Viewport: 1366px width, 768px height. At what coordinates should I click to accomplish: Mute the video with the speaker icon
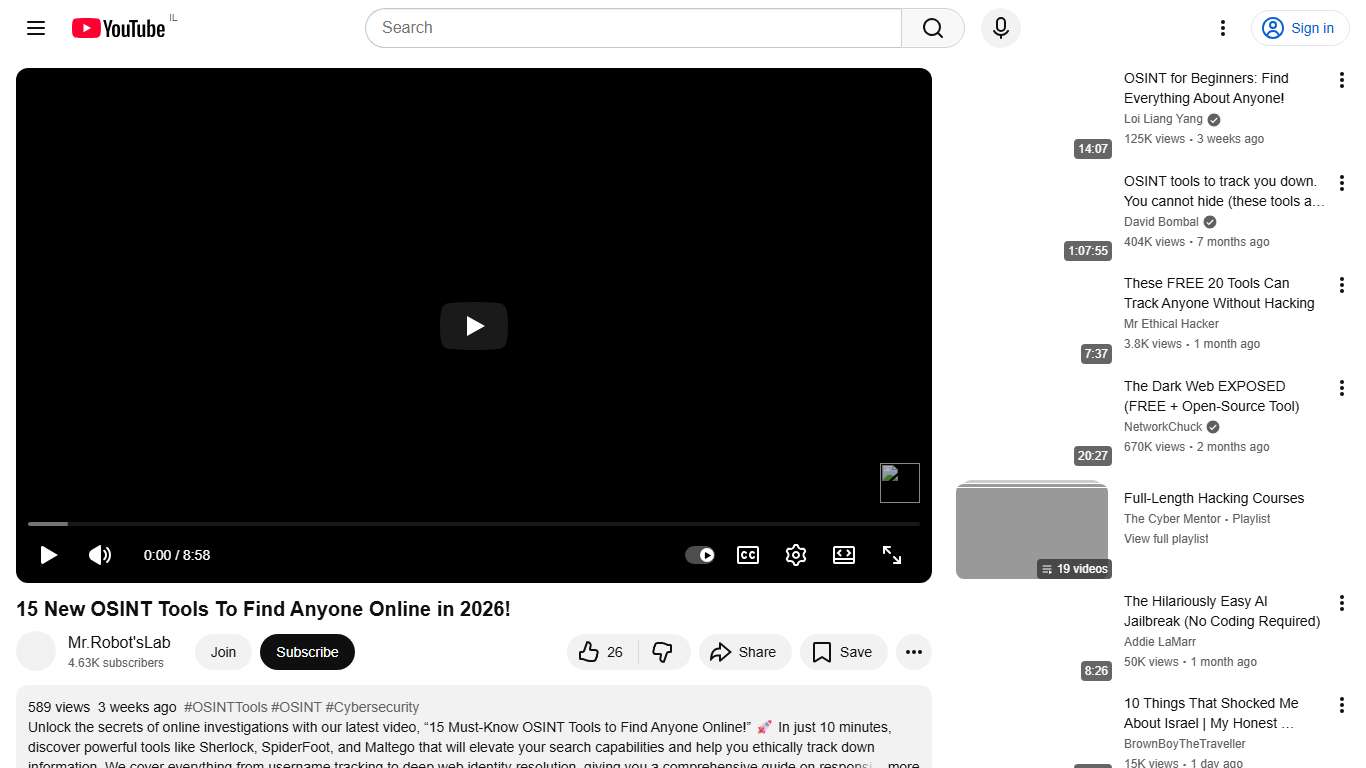click(x=100, y=555)
